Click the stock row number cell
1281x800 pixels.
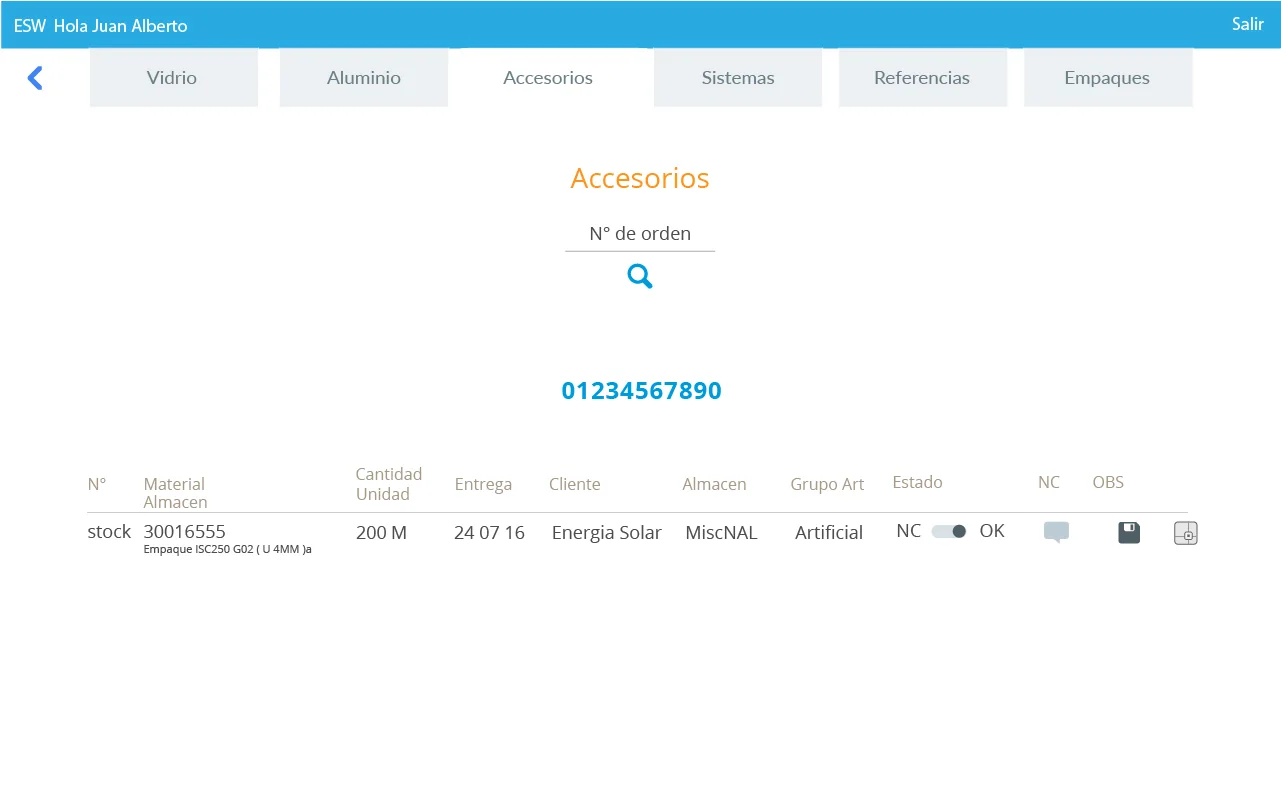pyautogui.click(x=109, y=532)
